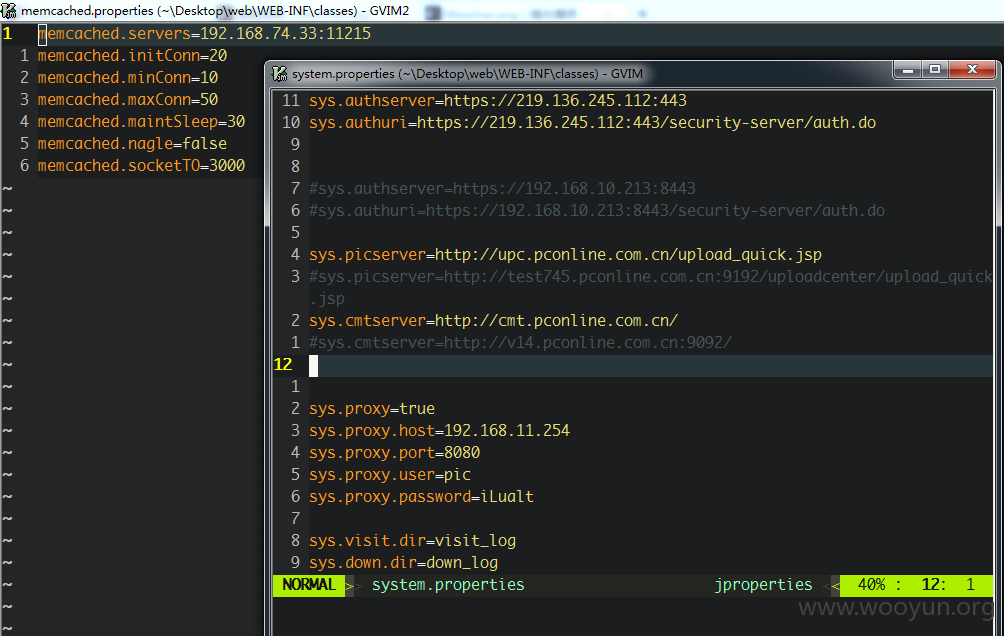
Task: Click the jproperties filetype in status line
Action: [x=763, y=585]
